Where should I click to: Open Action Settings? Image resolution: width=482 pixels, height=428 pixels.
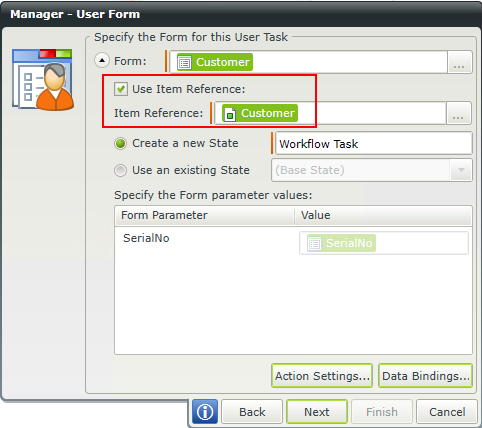pyautogui.click(x=322, y=376)
